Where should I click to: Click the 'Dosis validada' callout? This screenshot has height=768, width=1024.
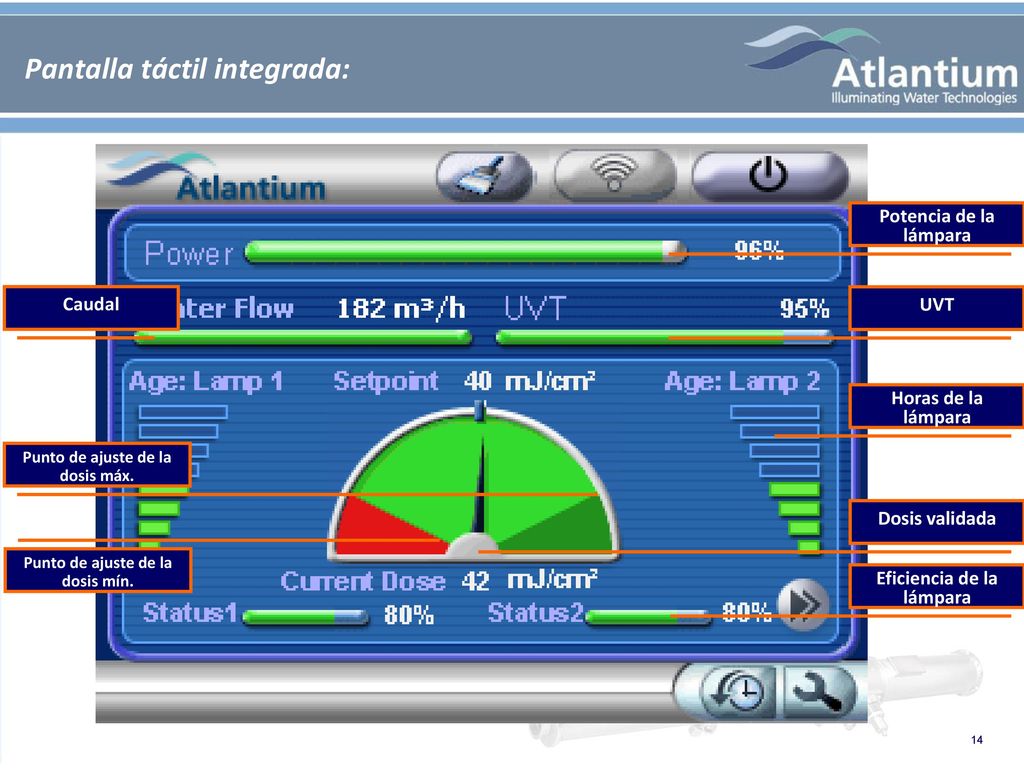[x=936, y=520]
